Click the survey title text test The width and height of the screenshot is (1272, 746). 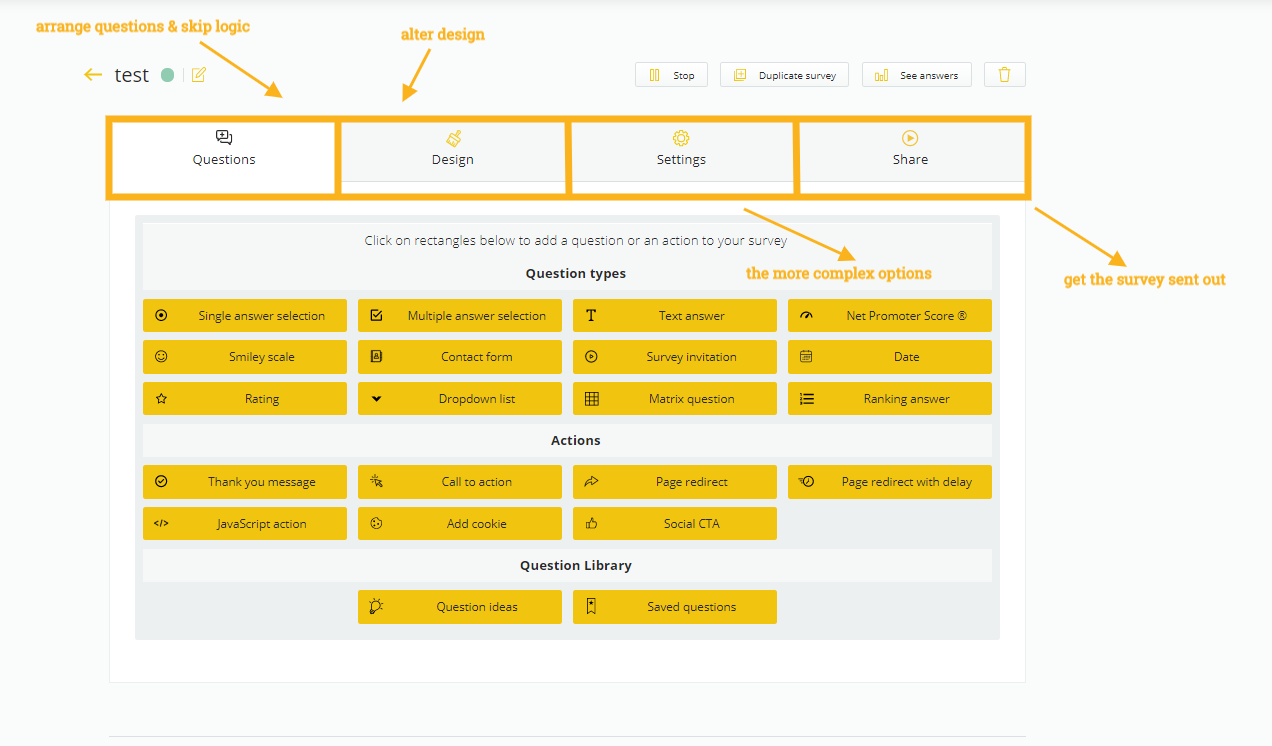click(x=131, y=75)
